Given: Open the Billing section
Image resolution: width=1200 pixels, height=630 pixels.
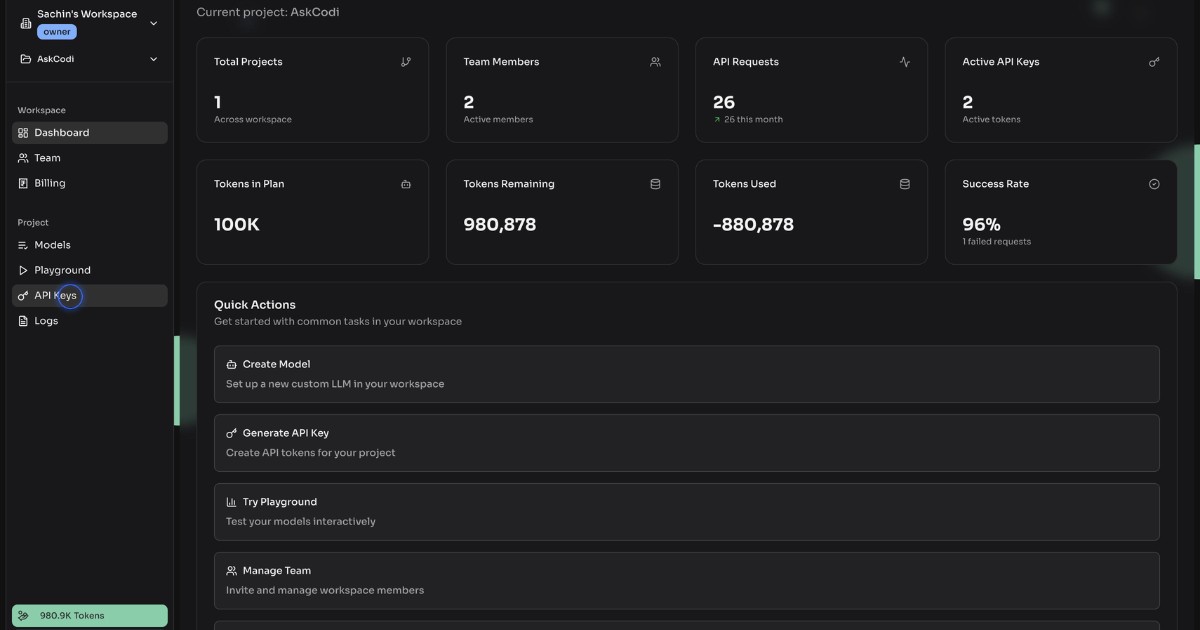Looking at the screenshot, I should click(x=90, y=183).
